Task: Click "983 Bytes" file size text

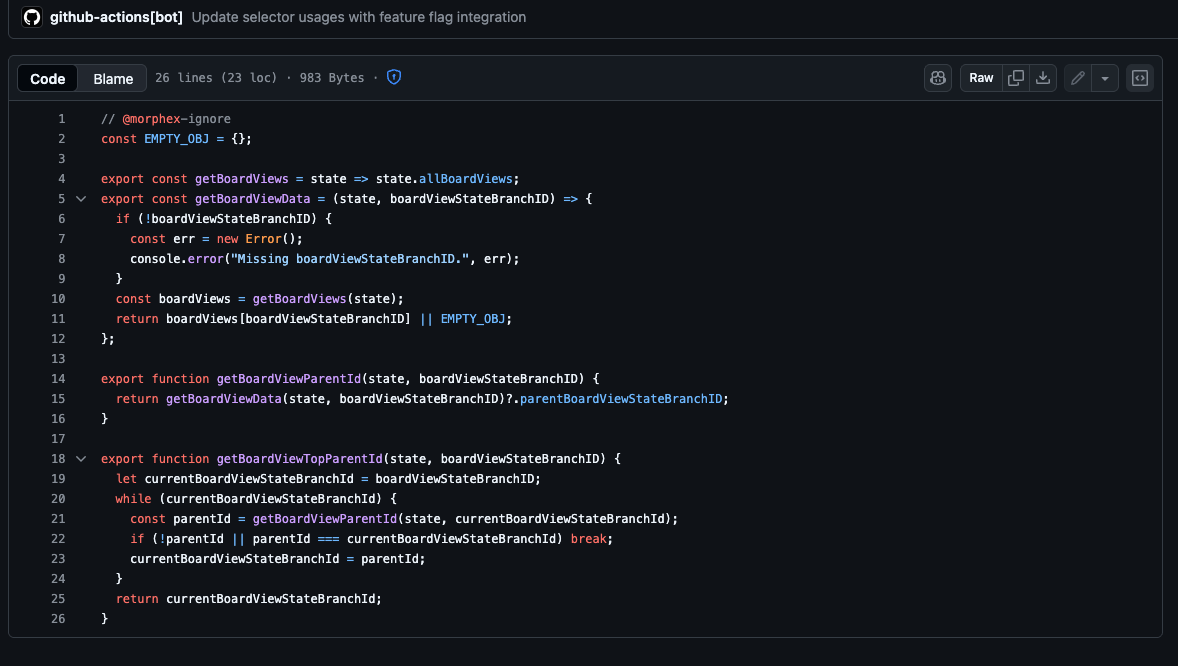Action: [x=332, y=77]
